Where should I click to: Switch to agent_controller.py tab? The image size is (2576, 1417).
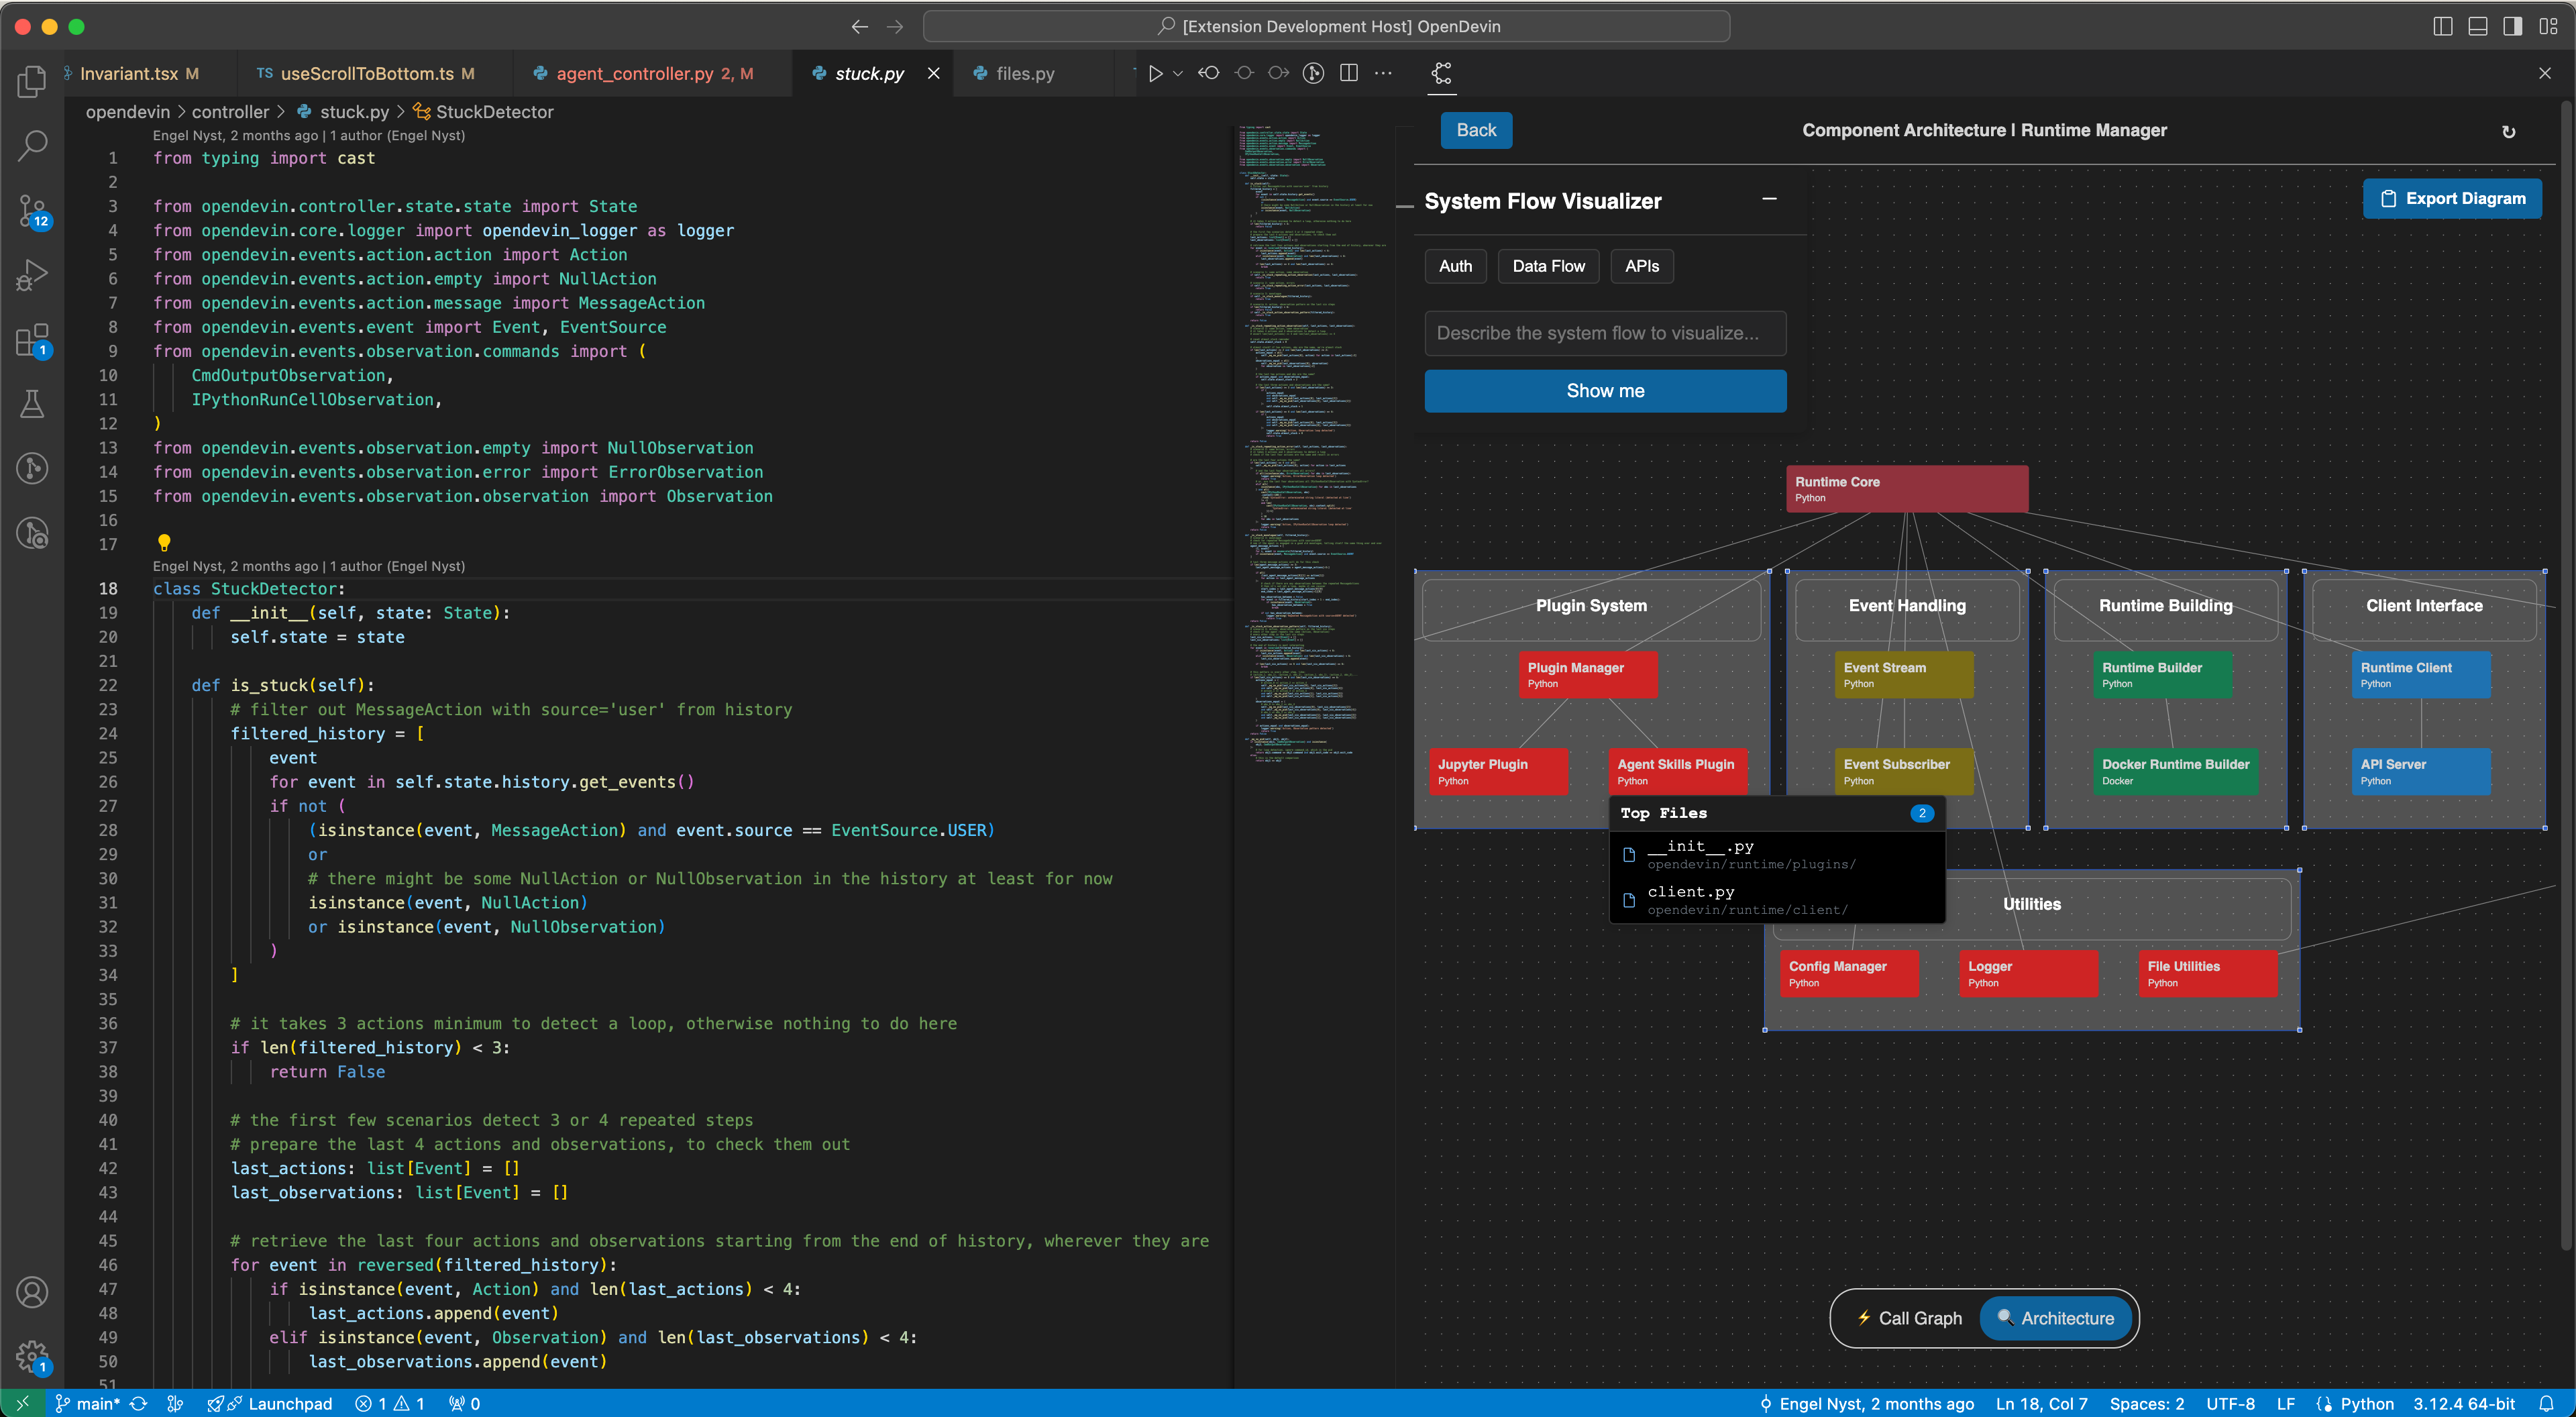635,73
